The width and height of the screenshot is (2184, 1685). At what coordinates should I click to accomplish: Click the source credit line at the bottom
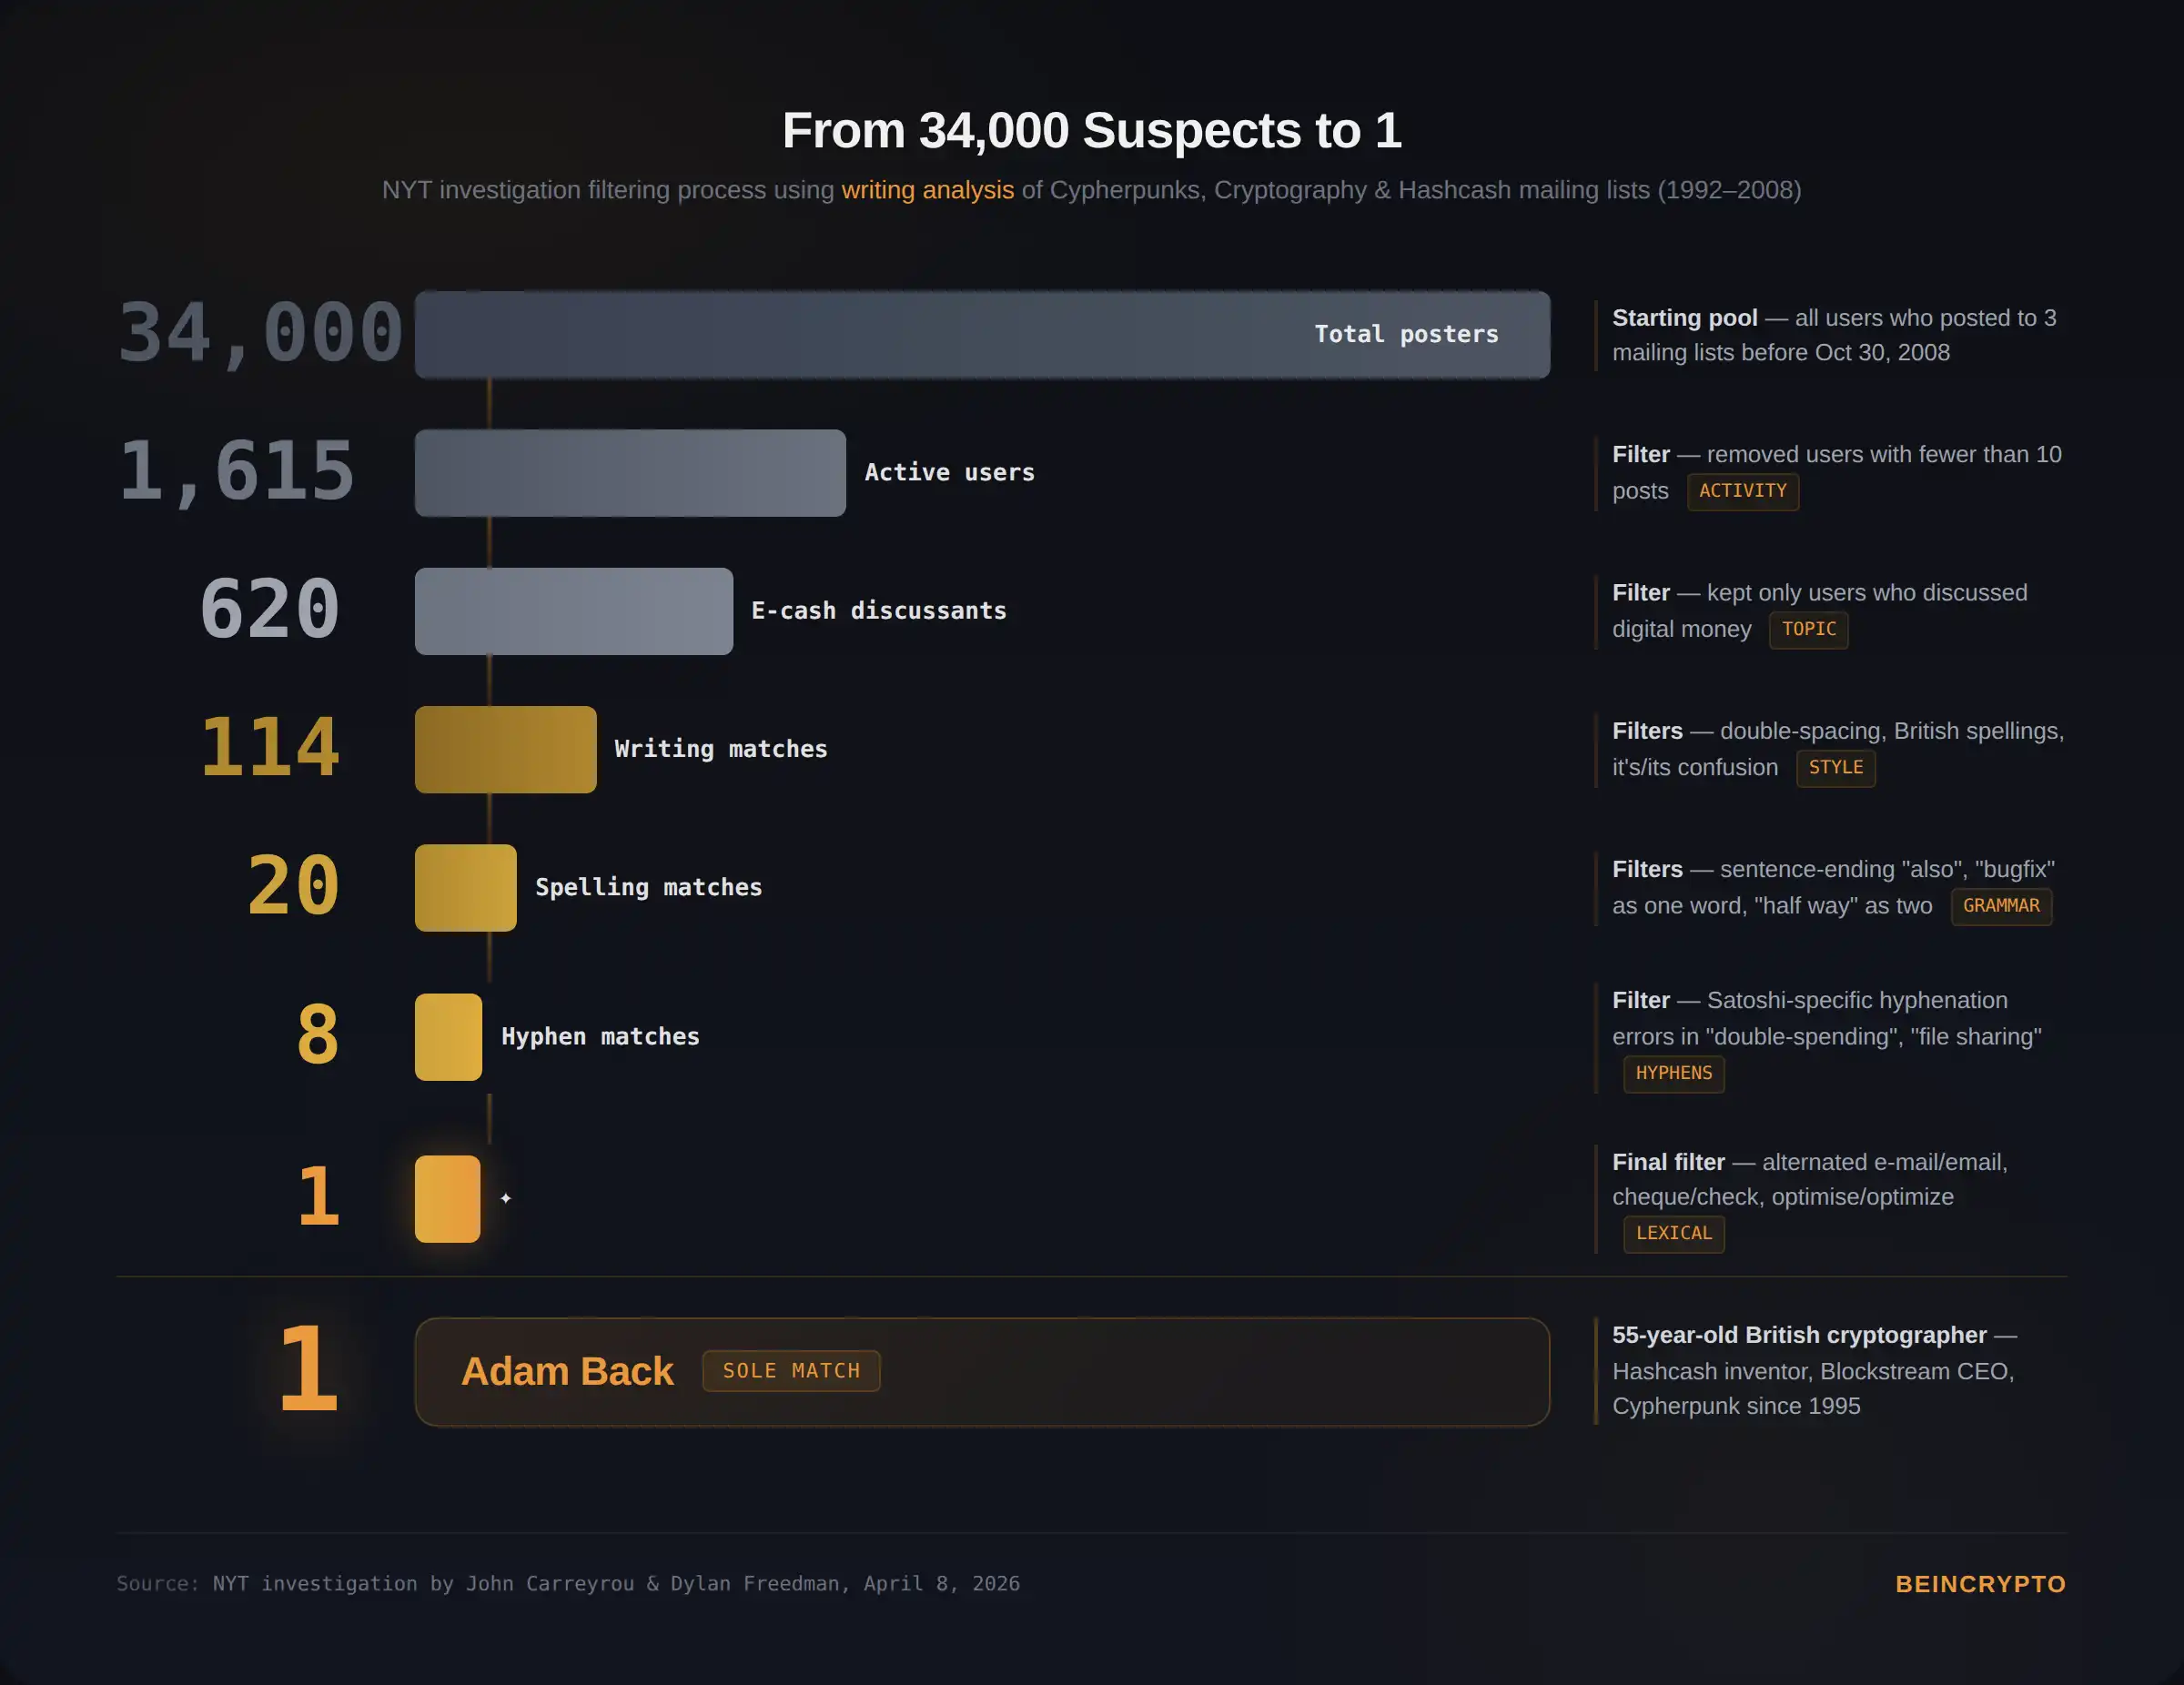(x=568, y=1584)
